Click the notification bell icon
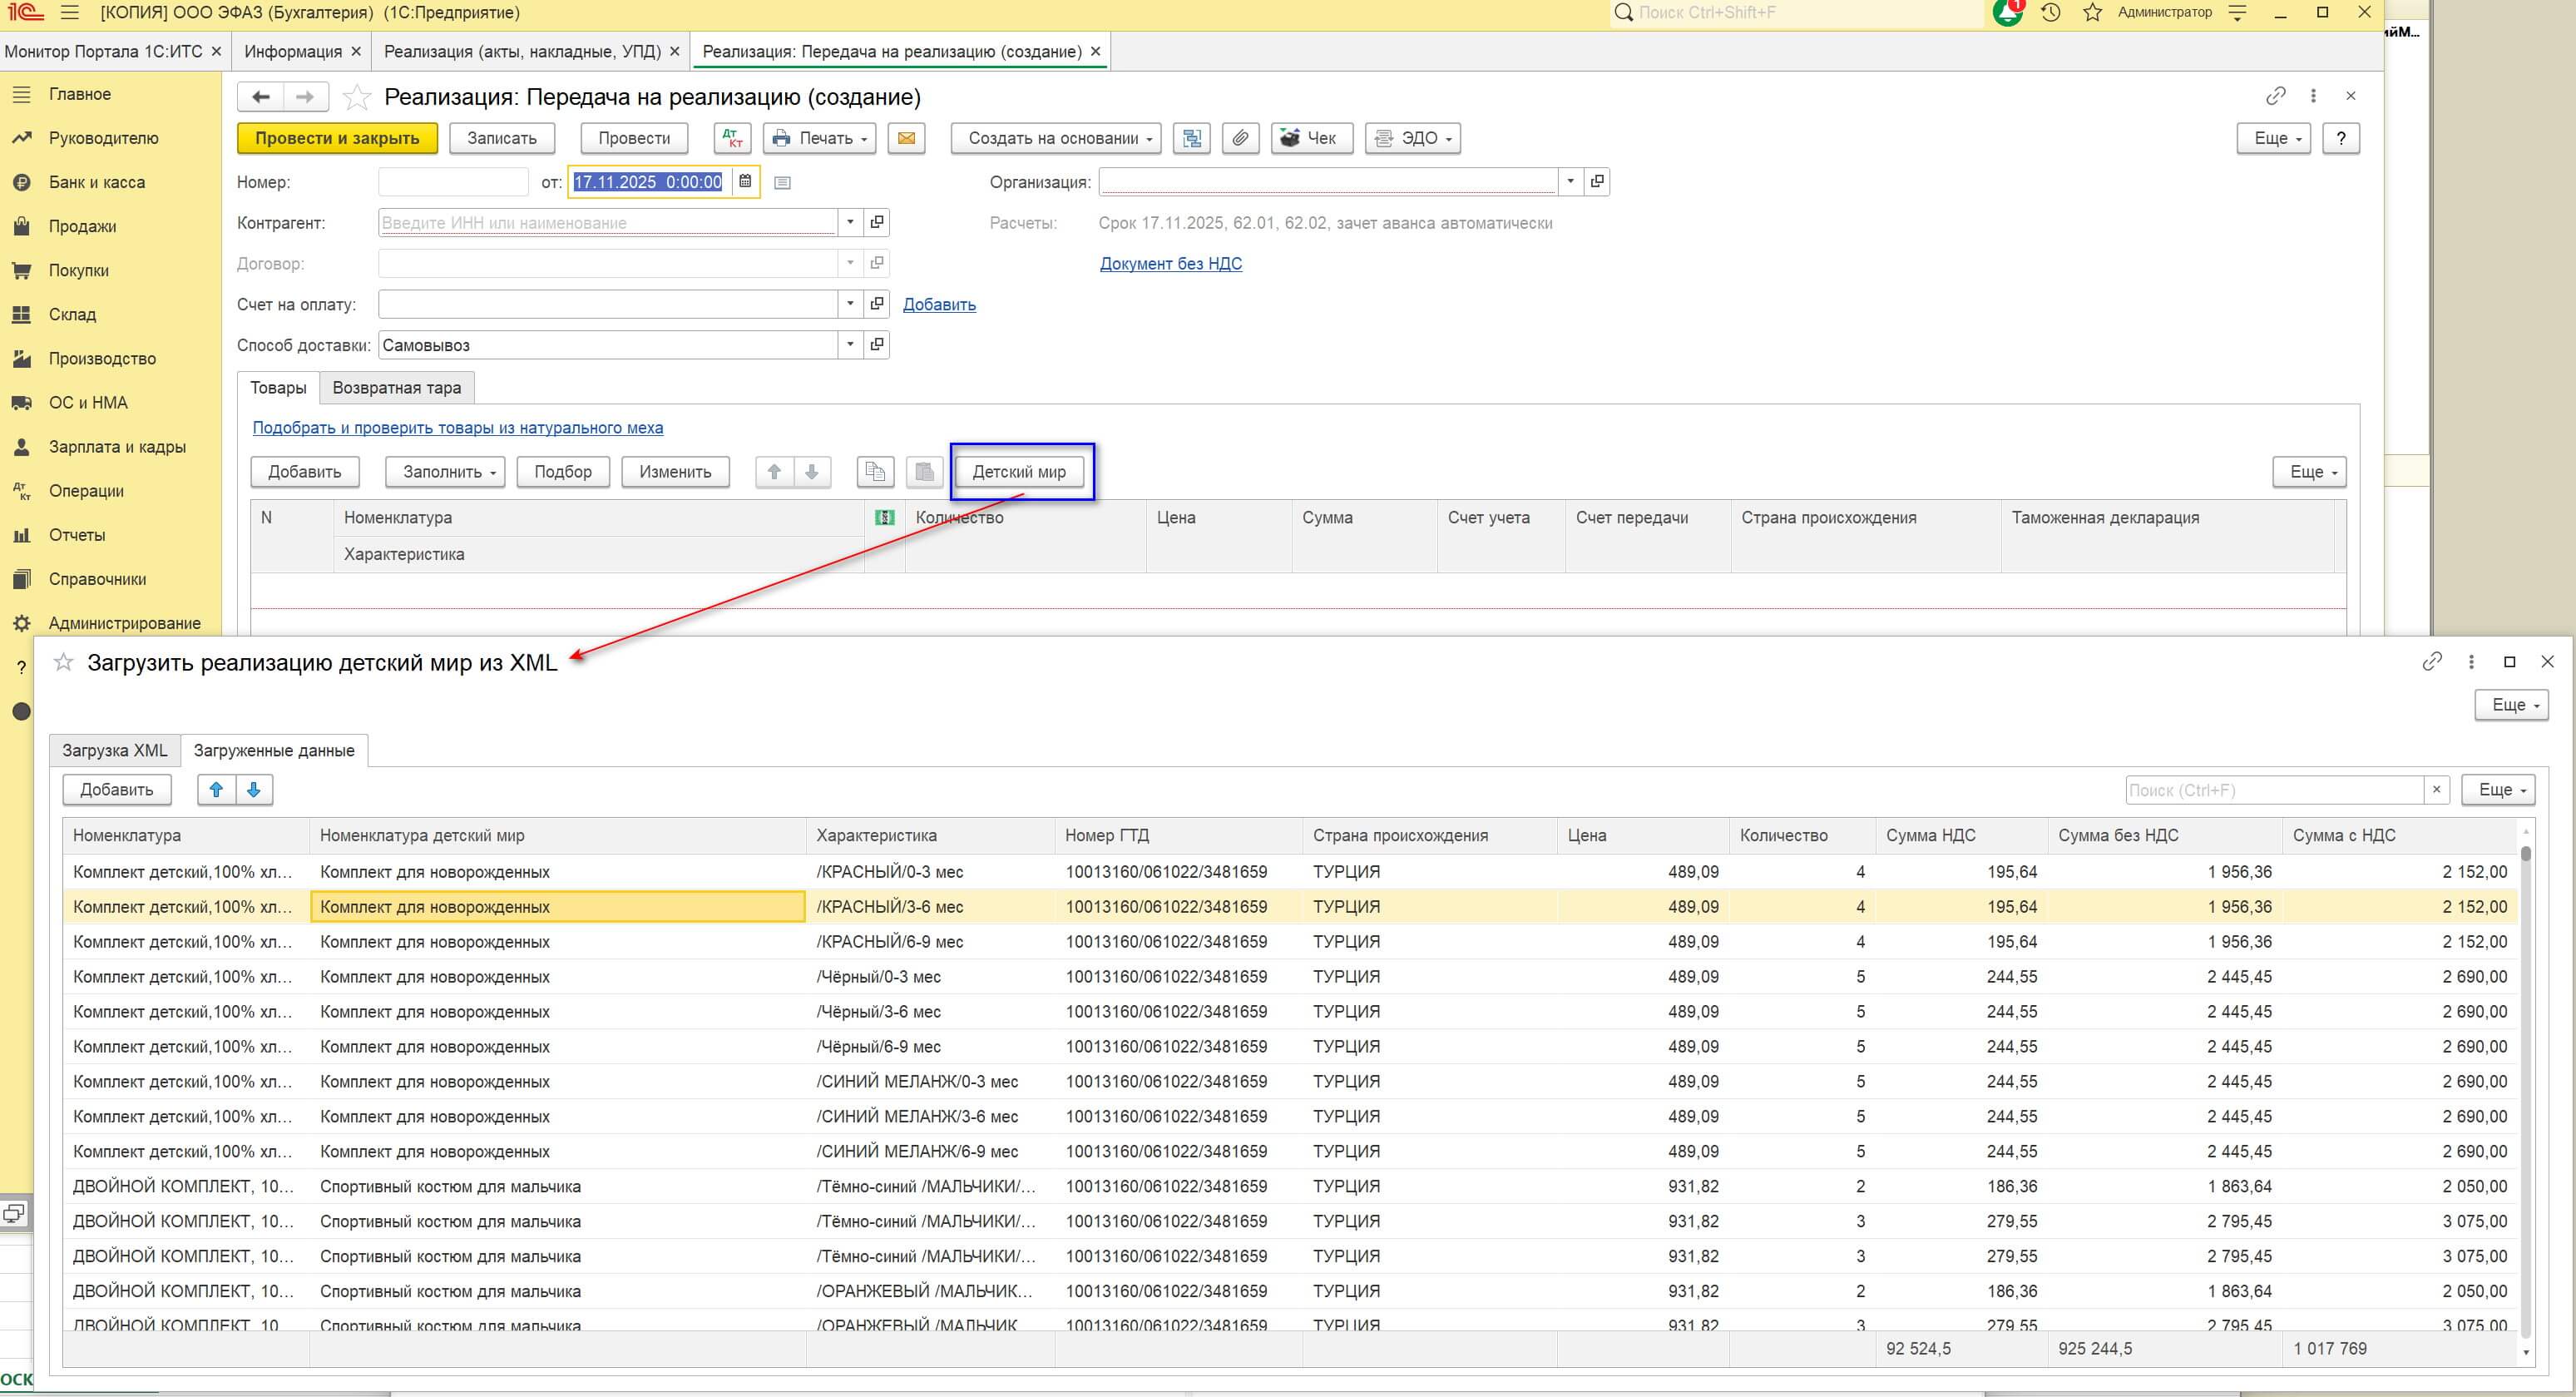This screenshot has height=1397, width=2576. pos(2007,13)
